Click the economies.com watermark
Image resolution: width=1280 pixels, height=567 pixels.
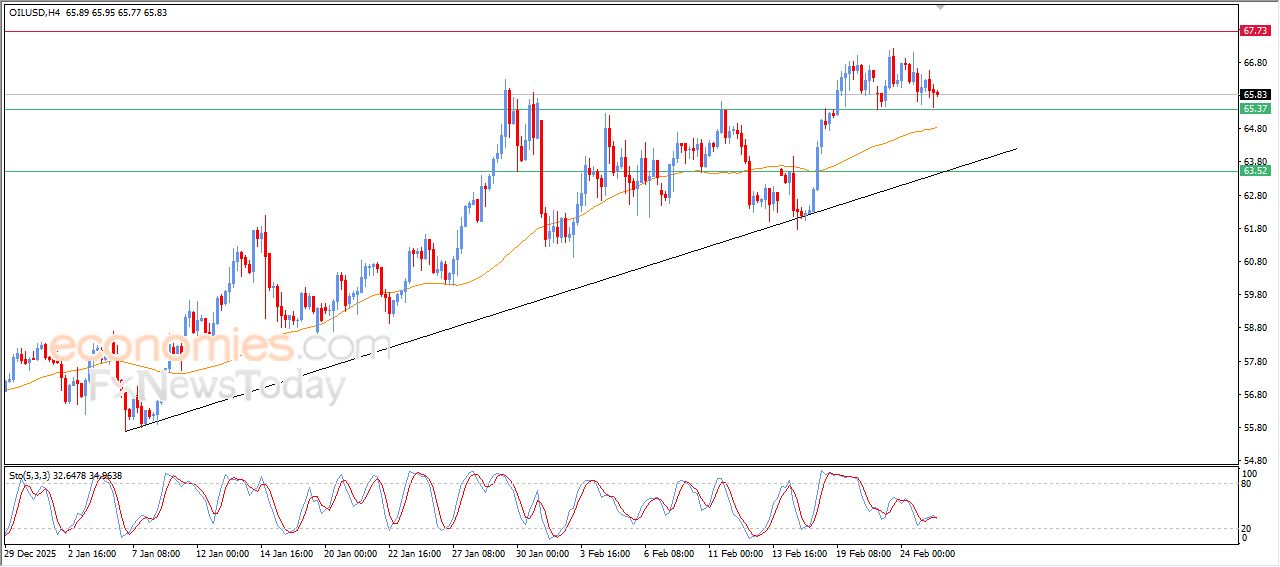point(220,347)
